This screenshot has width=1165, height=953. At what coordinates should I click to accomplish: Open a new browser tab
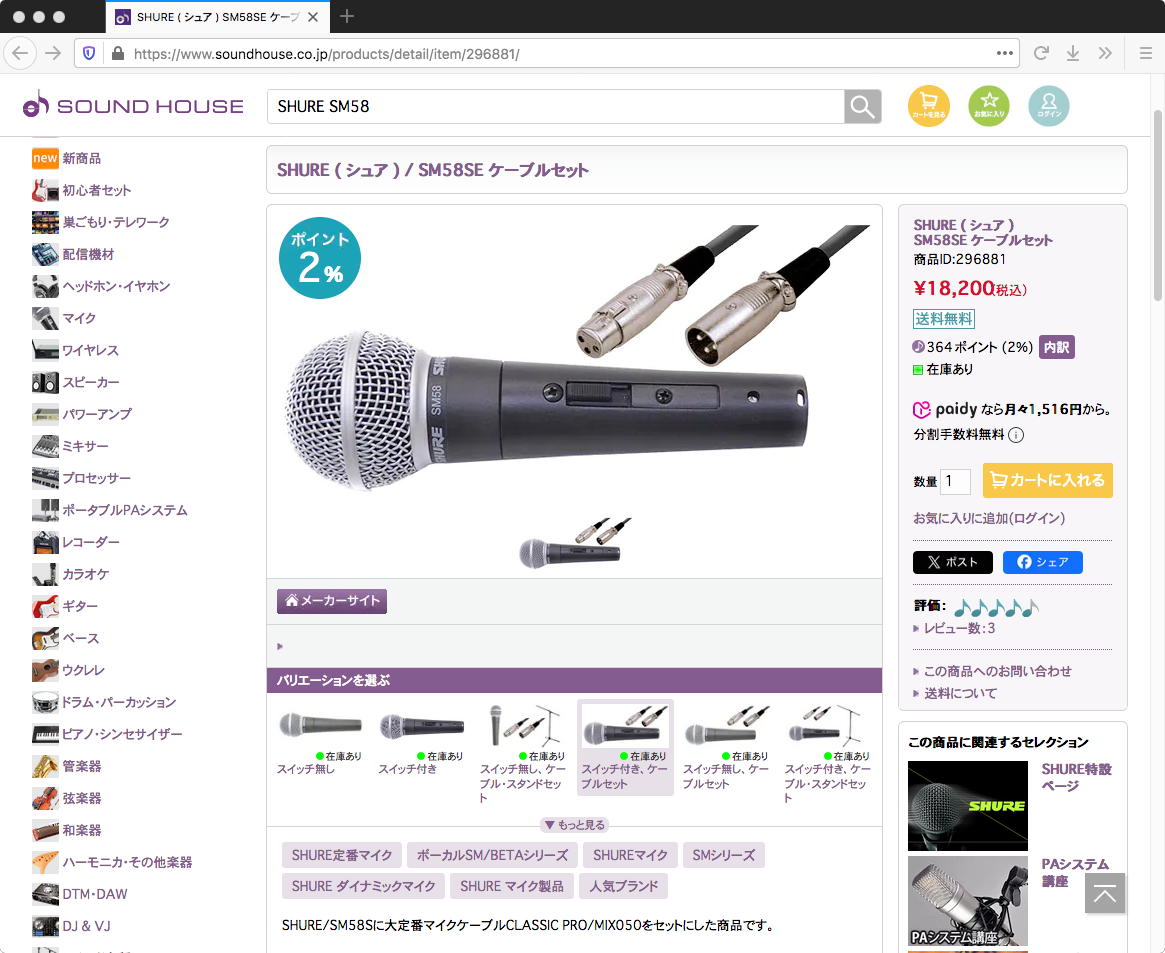346,16
